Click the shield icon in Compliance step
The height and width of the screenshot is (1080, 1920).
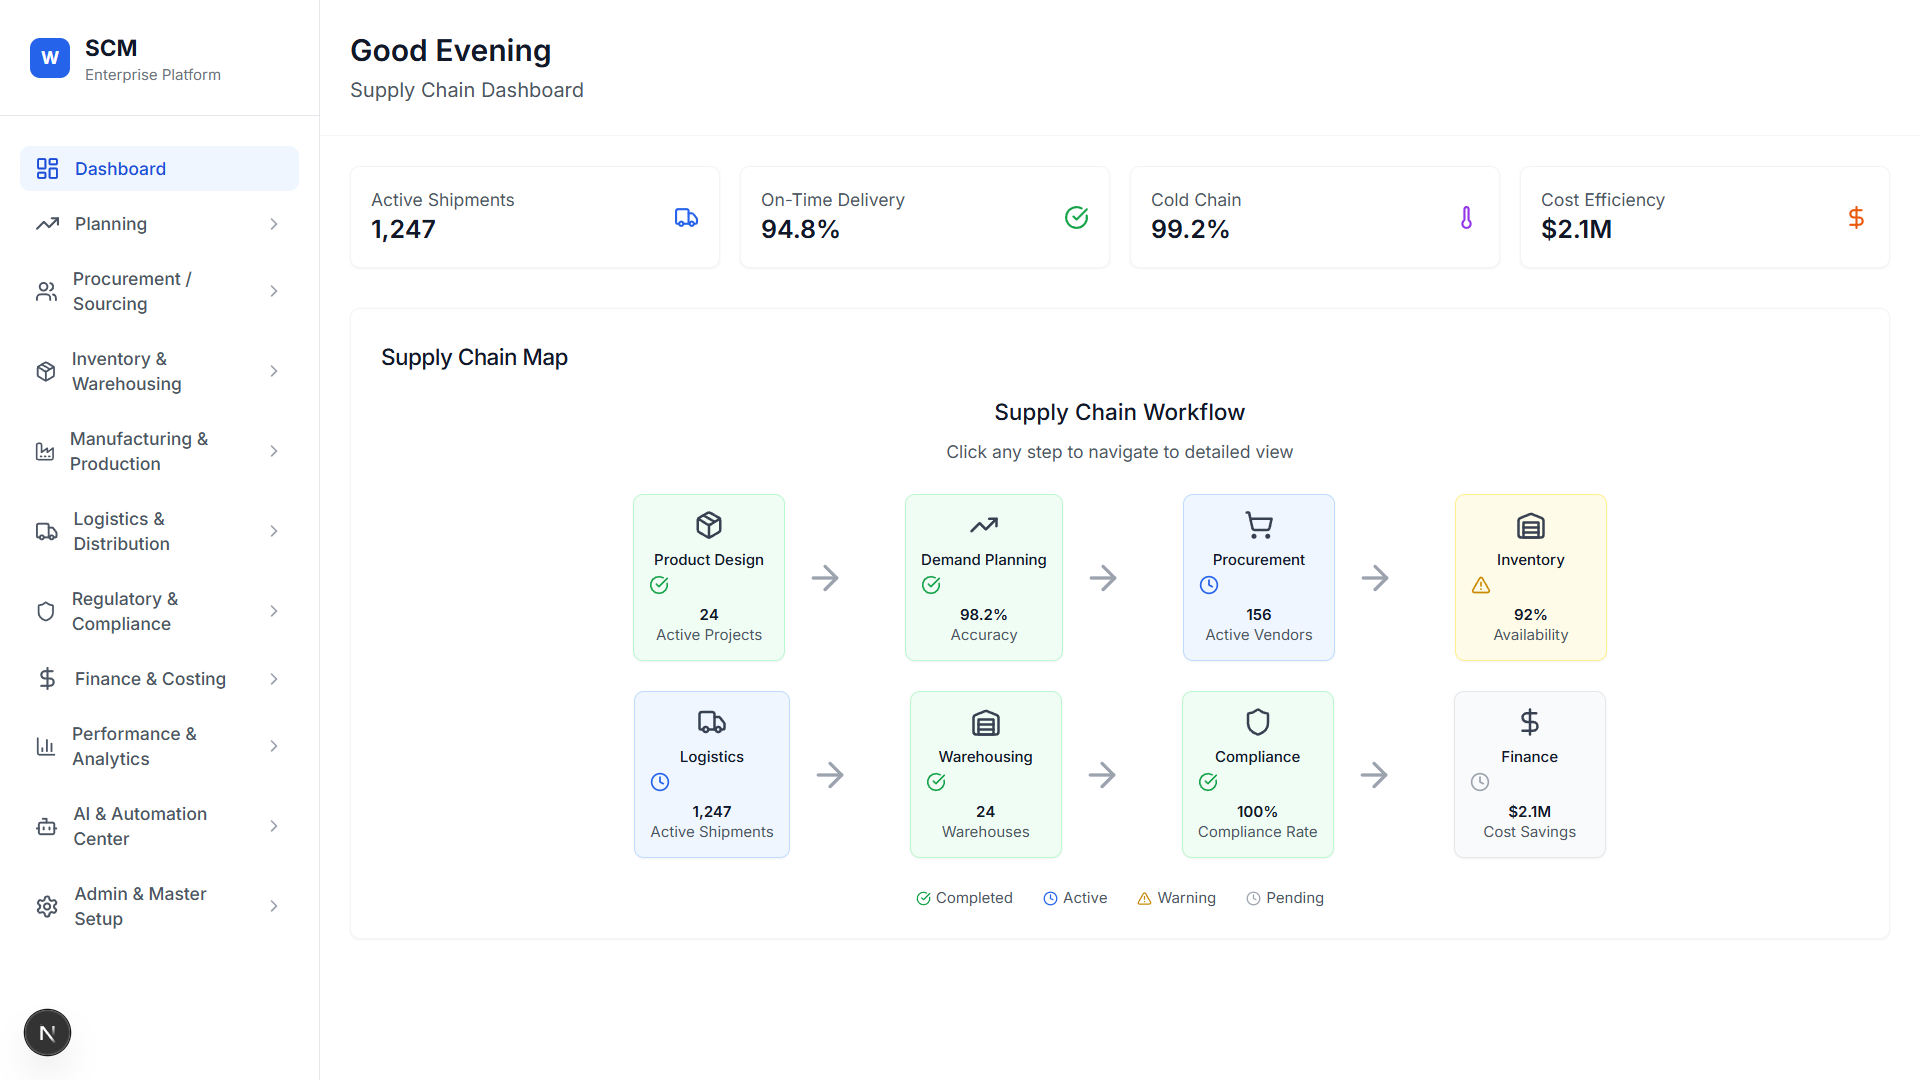(1257, 722)
